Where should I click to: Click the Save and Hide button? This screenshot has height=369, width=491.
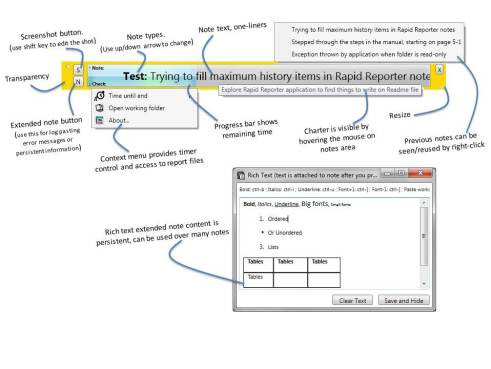pyautogui.click(x=404, y=300)
